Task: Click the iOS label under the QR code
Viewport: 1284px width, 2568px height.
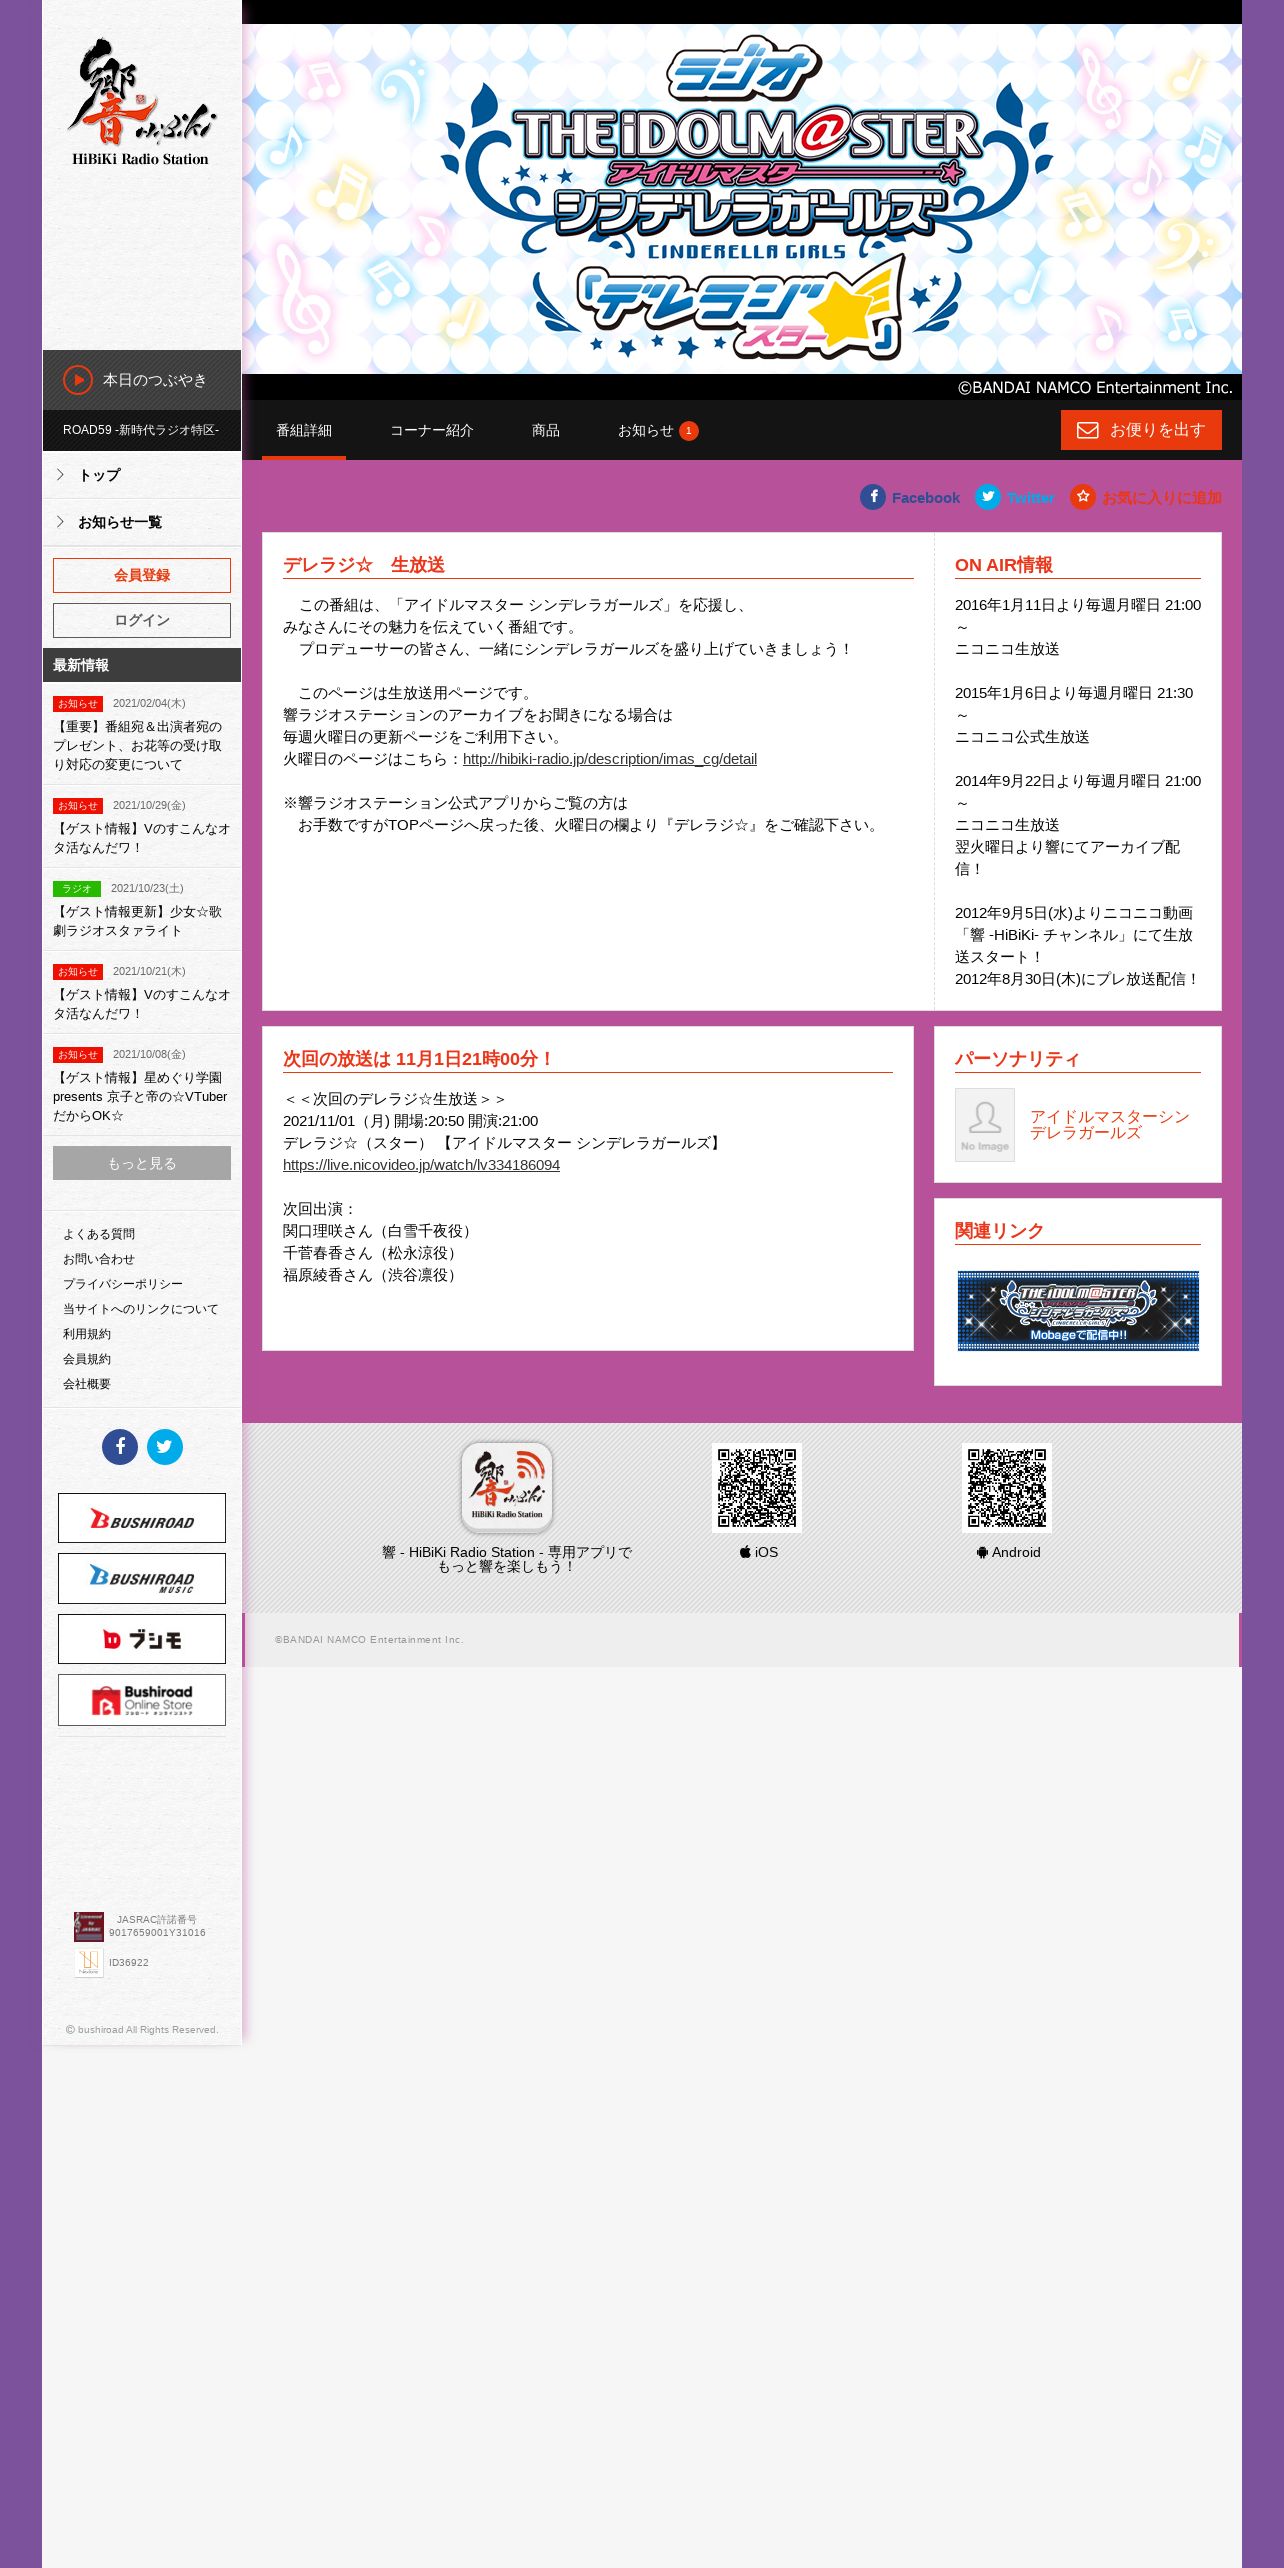Action: (759, 1552)
